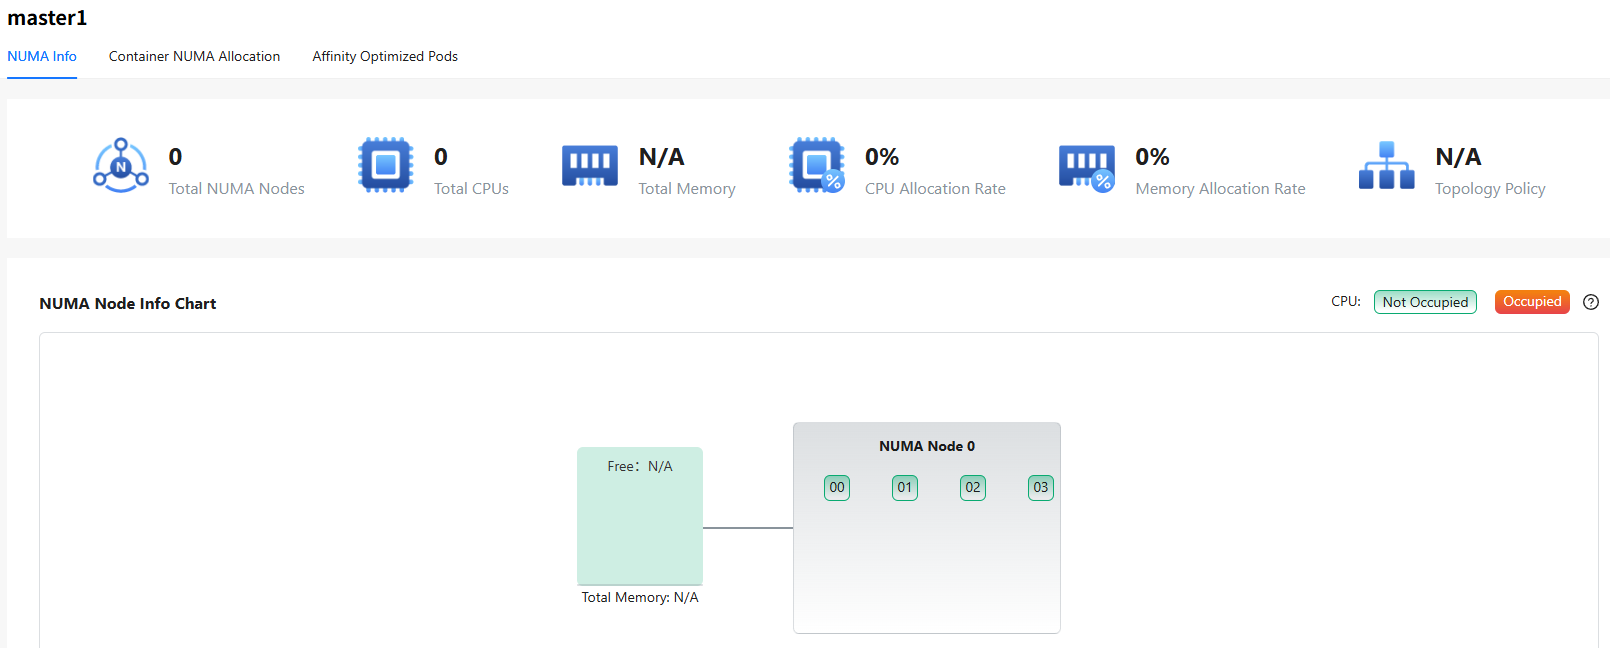Click the master1 node heading

click(47, 18)
